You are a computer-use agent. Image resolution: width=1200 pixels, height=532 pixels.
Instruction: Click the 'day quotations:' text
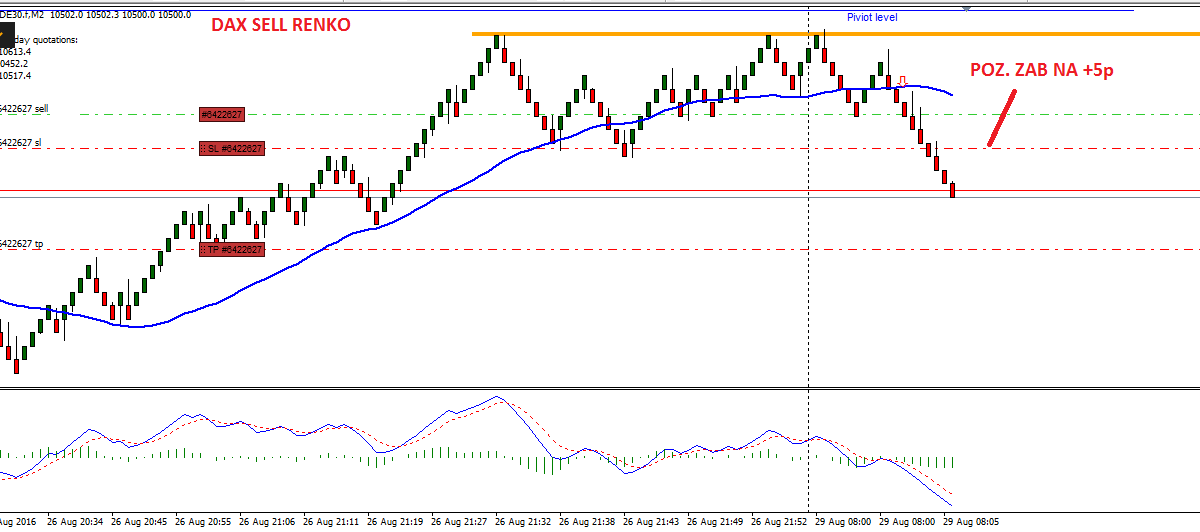[x=44, y=40]
